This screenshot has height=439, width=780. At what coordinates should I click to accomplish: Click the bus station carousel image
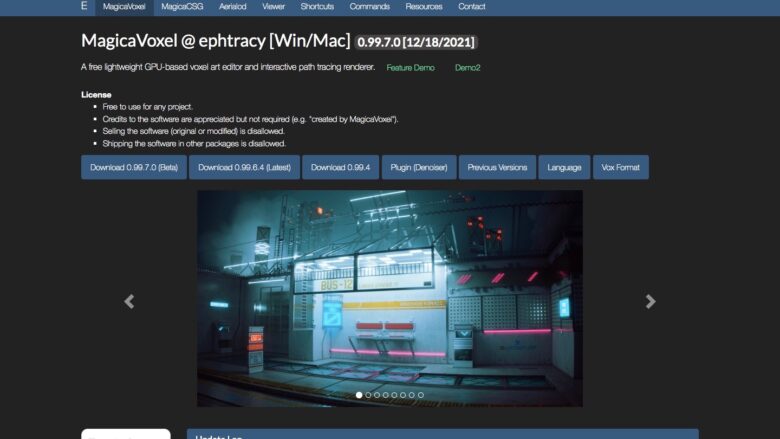click(x=390, y=298)
